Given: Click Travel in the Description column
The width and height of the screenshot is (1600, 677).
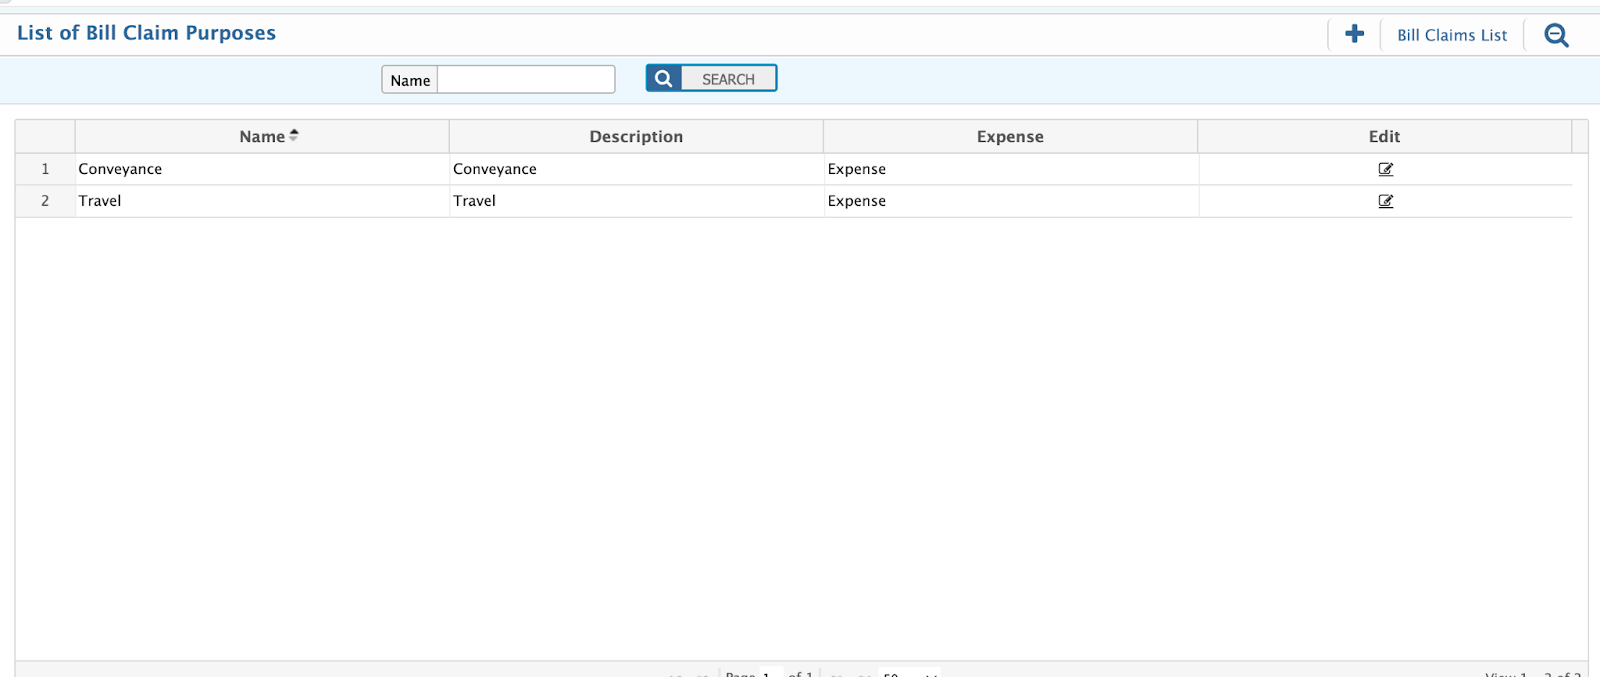Looking at the screenshot, I should [475, 201].
